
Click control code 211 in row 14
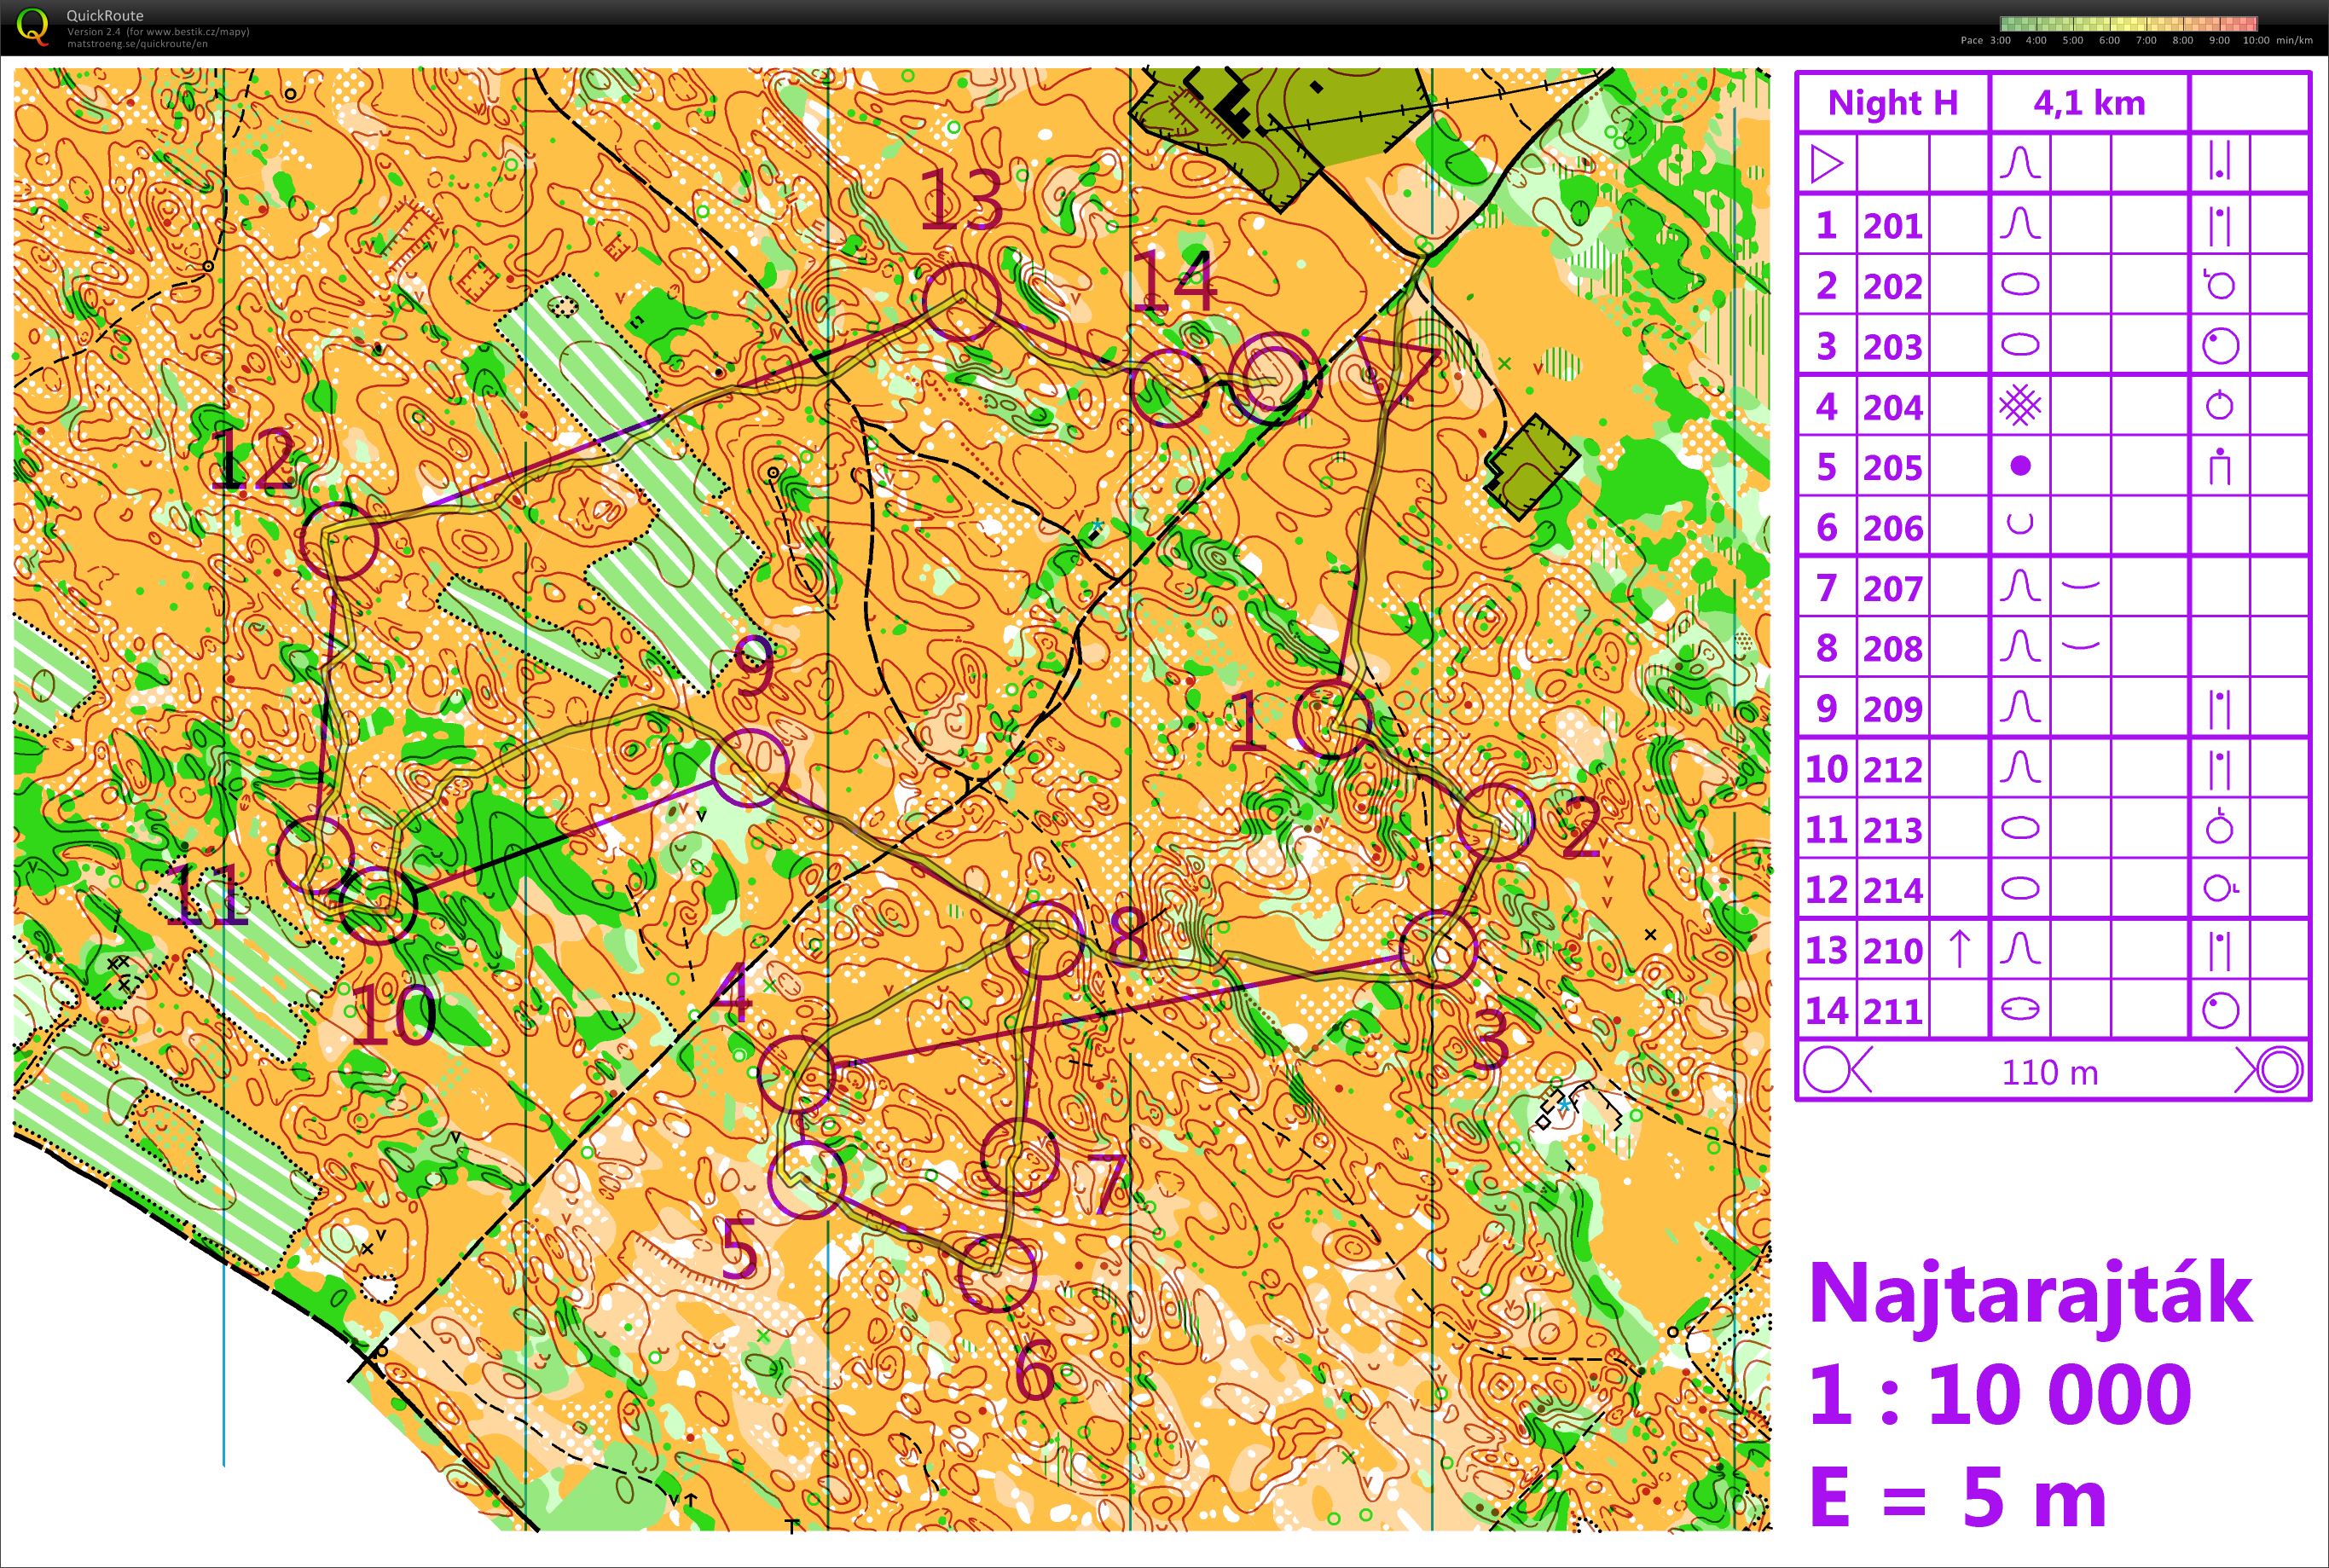click(1892, 1011)
